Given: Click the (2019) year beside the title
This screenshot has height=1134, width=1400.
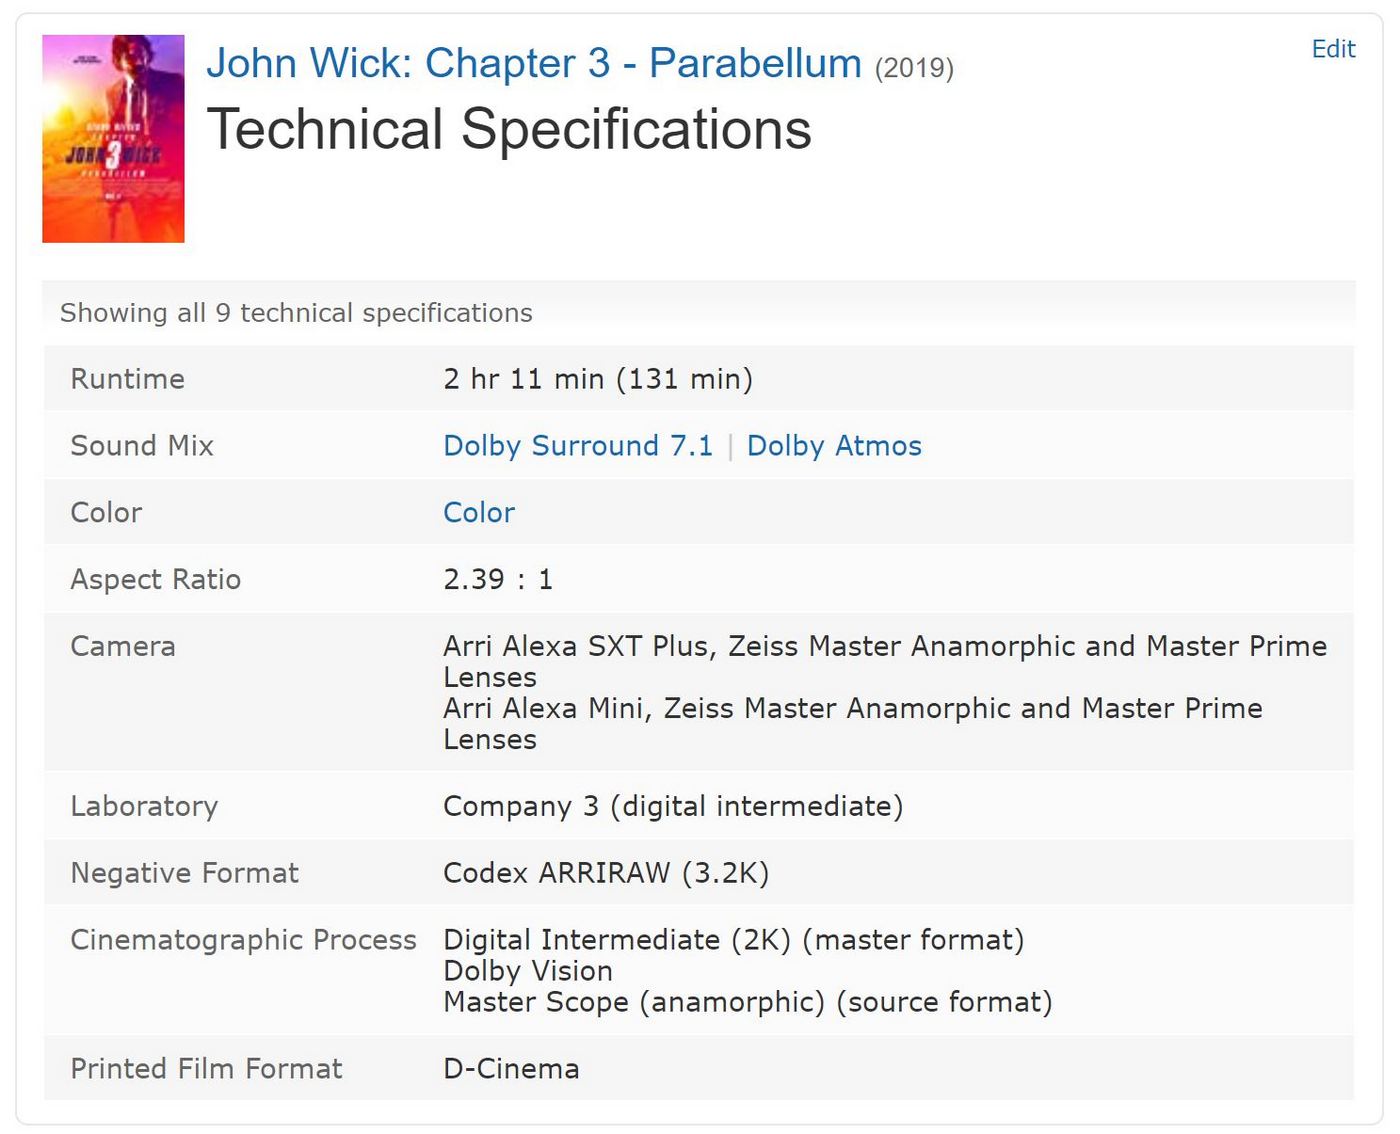Looking at the screenshot, I should [914, 68].
